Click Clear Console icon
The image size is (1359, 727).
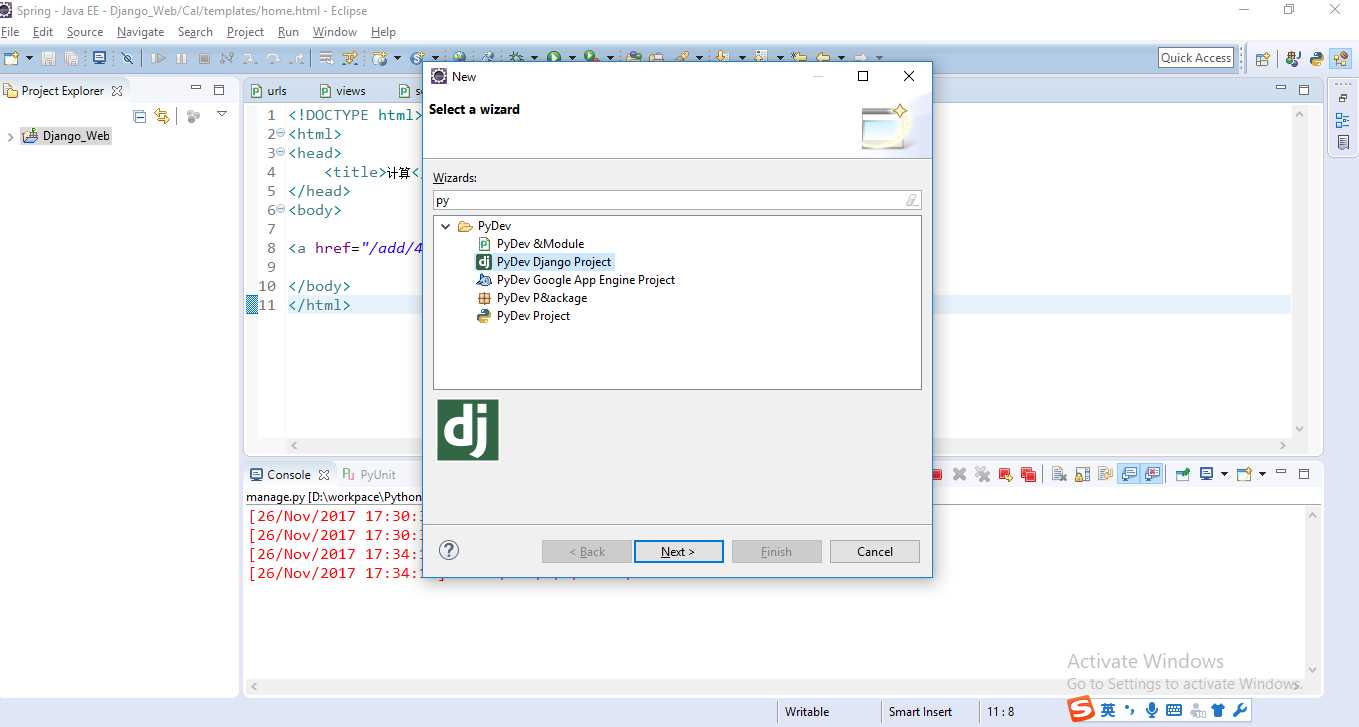pos(1058,474)
